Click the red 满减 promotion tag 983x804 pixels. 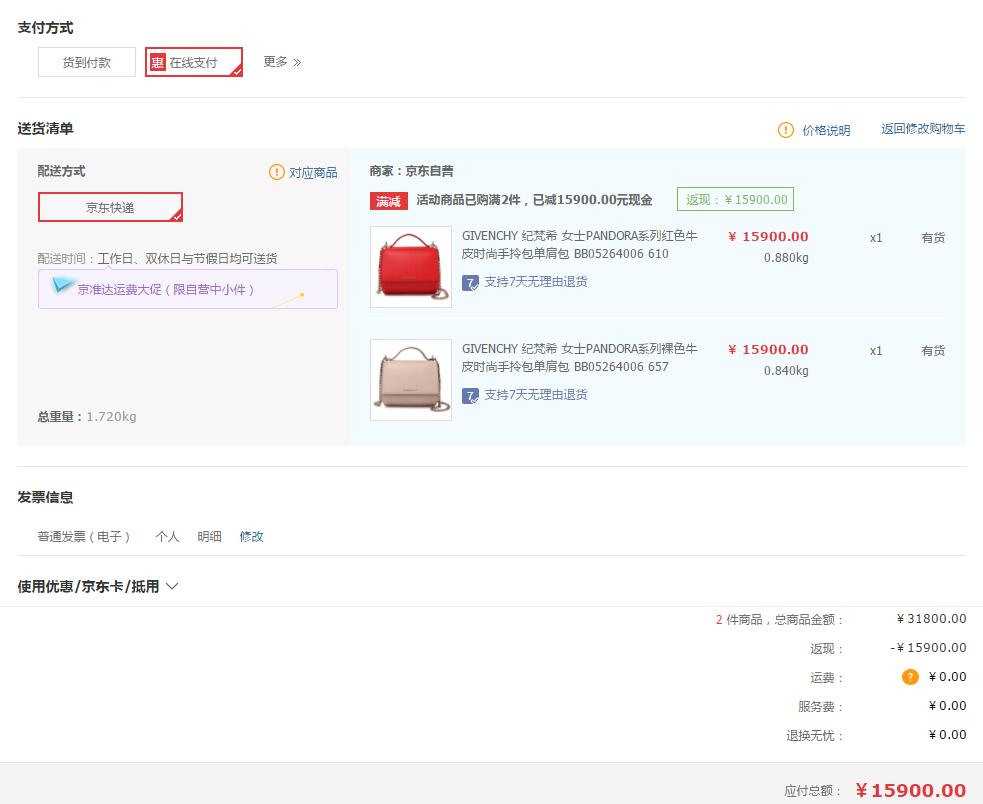(x=389, y=201)
